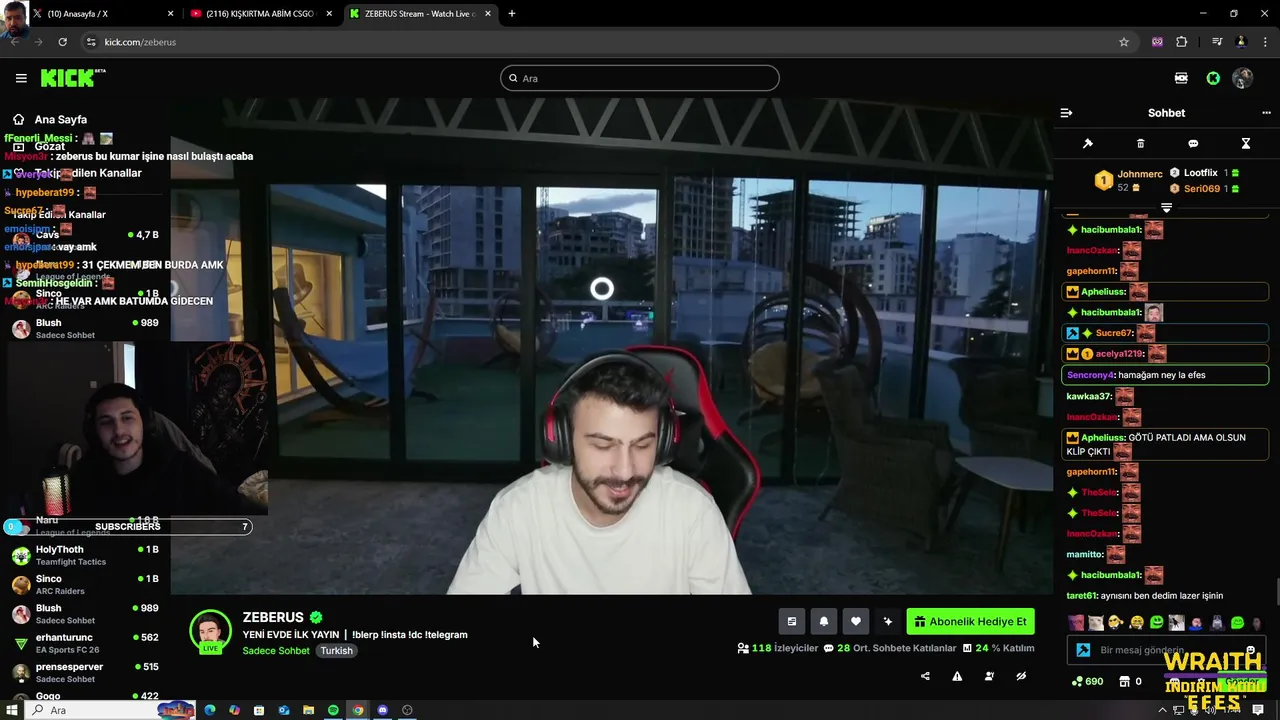Select the ZEBERUS Stream browser tab
The image size is (1280, 720).
[420, 14]
